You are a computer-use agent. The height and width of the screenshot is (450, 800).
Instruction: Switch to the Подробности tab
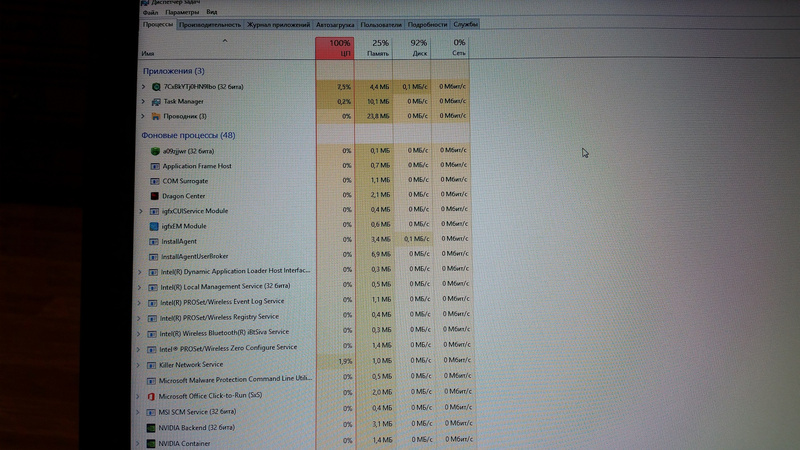(x=427, y=24)
